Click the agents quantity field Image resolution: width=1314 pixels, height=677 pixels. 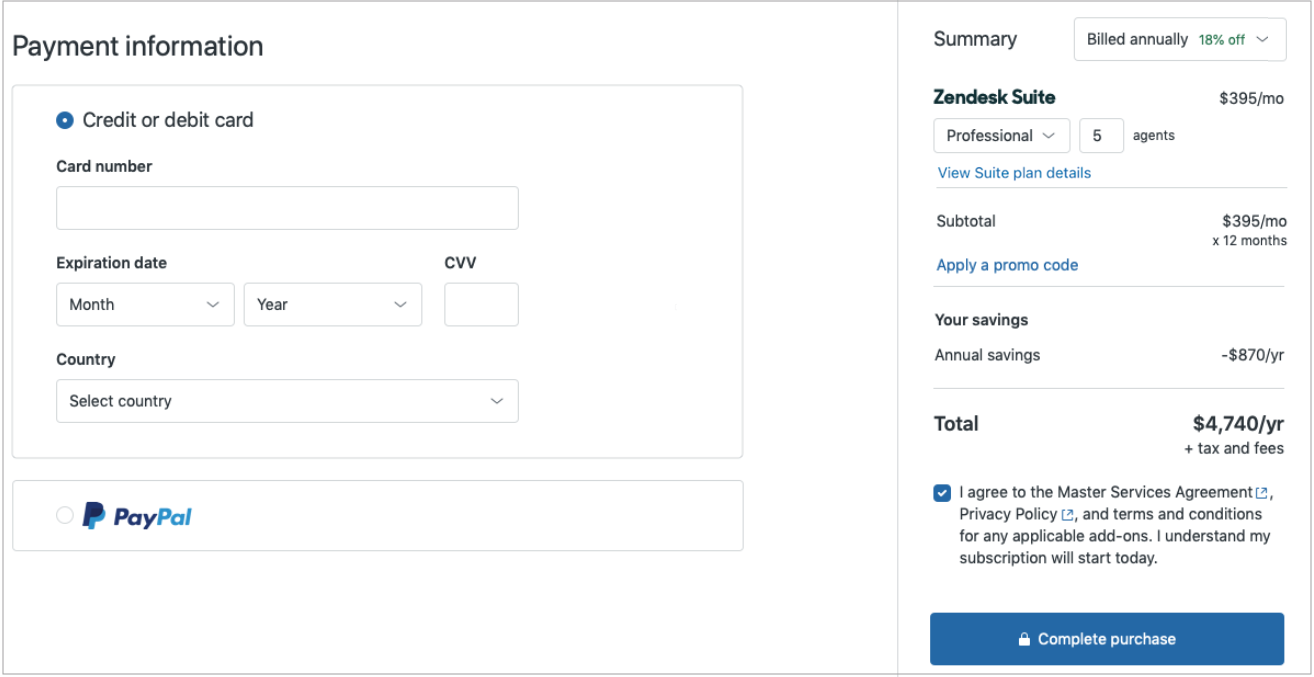[1101, 136]
